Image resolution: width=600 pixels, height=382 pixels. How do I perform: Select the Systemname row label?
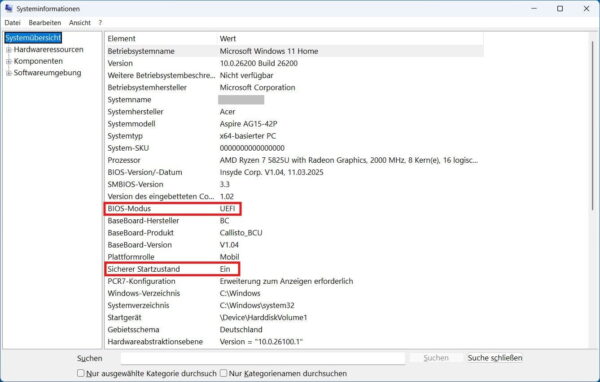(129, 100)
